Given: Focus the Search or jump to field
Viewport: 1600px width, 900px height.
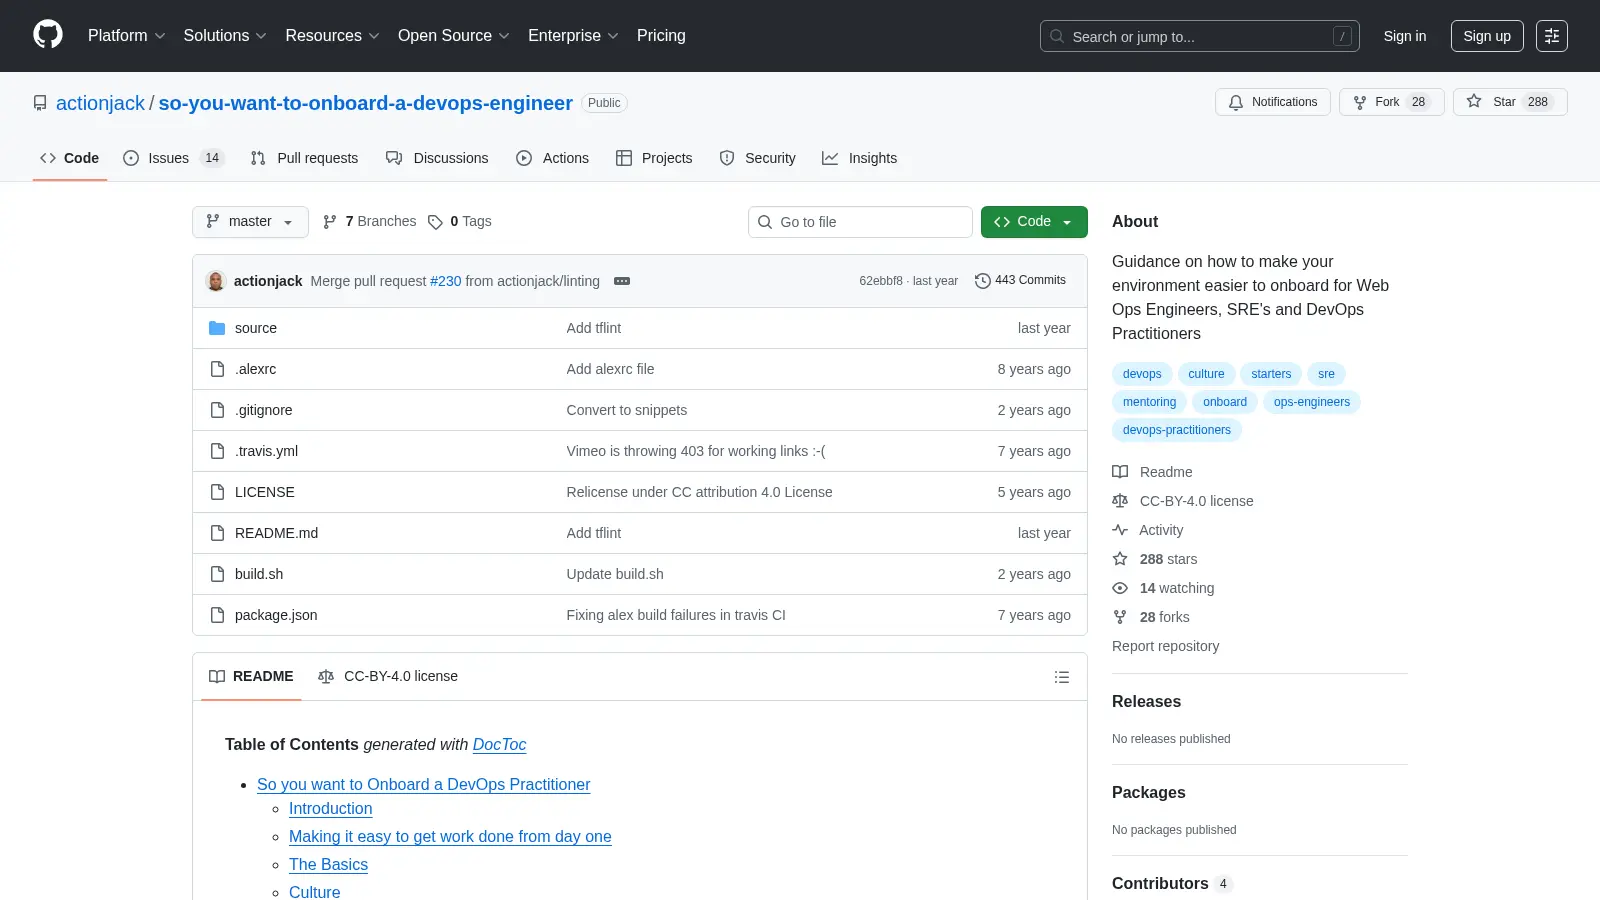Looking at the screenshot, I should (1200, 36).
